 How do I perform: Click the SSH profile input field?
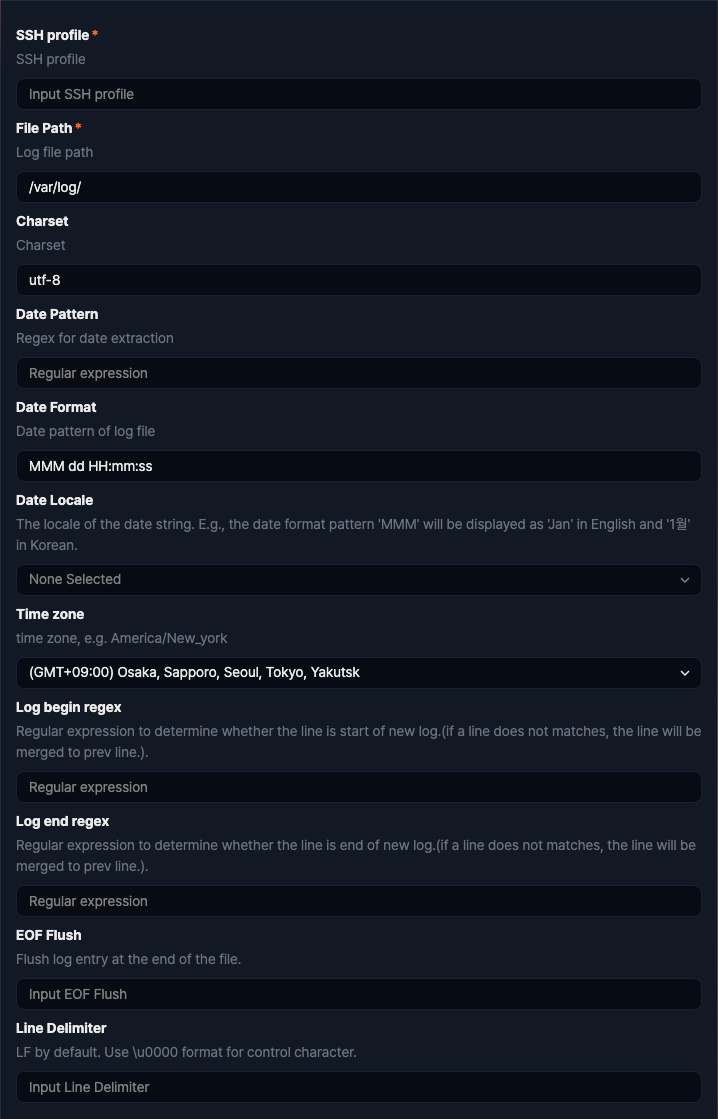point(358,94)
